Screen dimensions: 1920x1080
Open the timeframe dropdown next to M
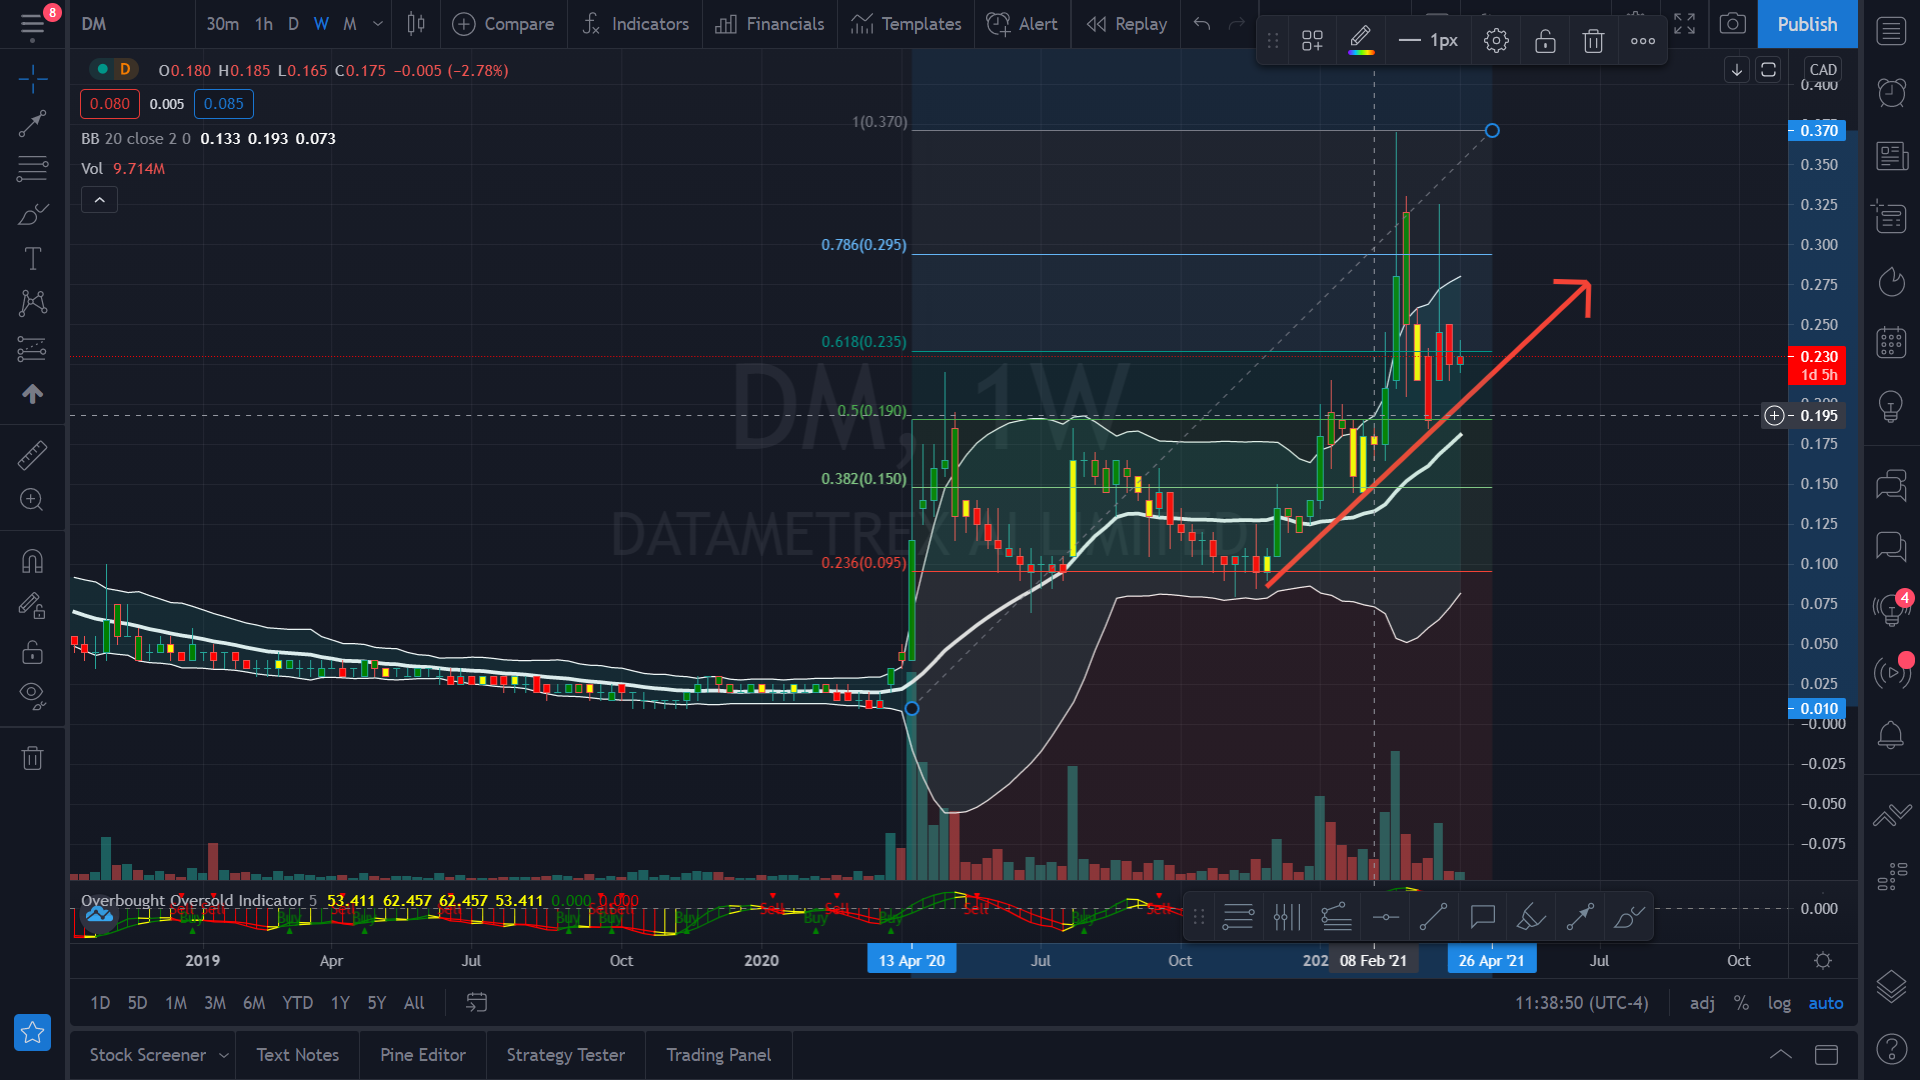[x=376, y=23]
